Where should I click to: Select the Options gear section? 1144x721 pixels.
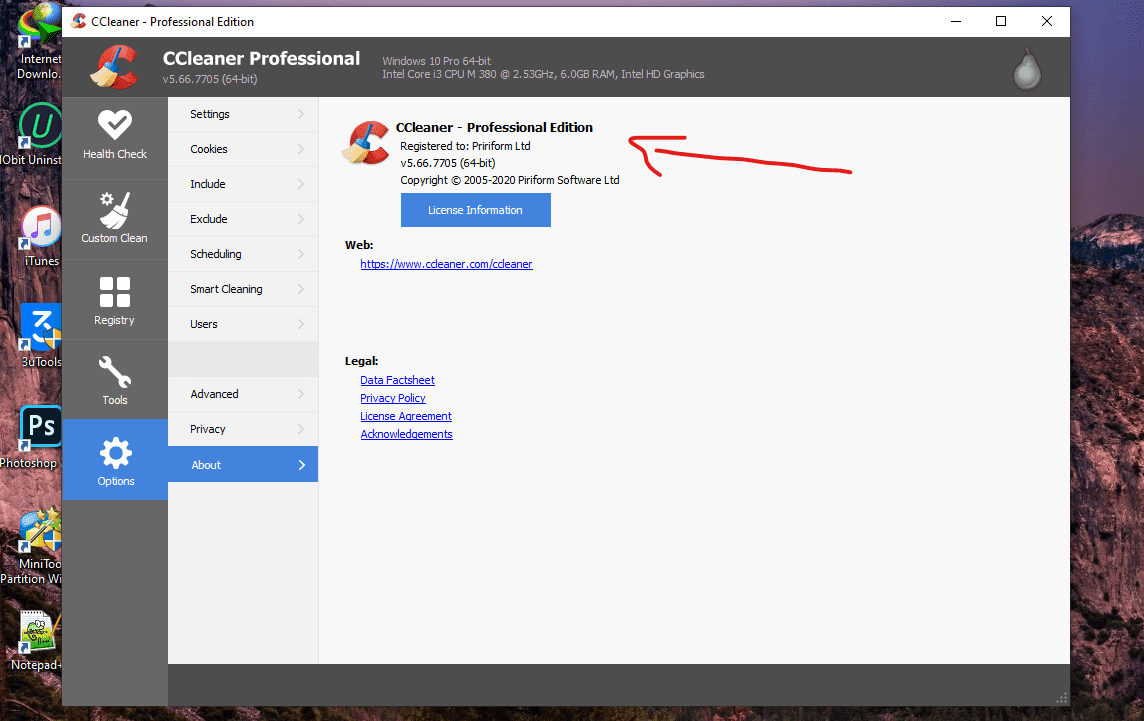click(115, 460)
